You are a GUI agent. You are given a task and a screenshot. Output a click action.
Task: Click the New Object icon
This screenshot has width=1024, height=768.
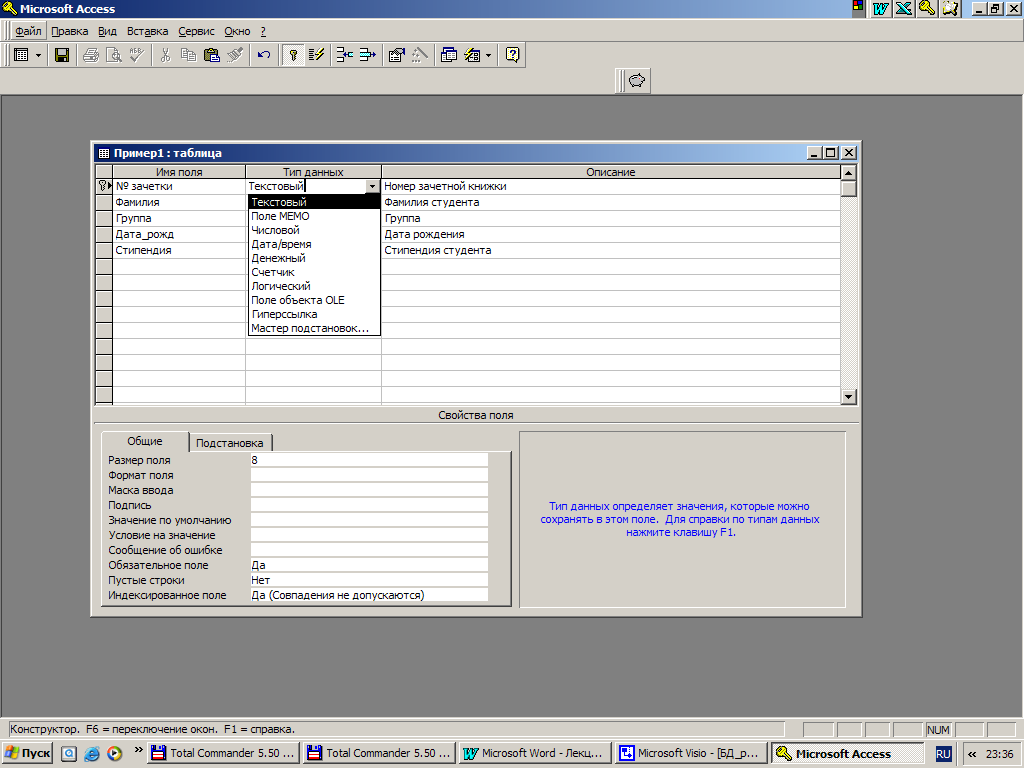click(x=472, y=56)
